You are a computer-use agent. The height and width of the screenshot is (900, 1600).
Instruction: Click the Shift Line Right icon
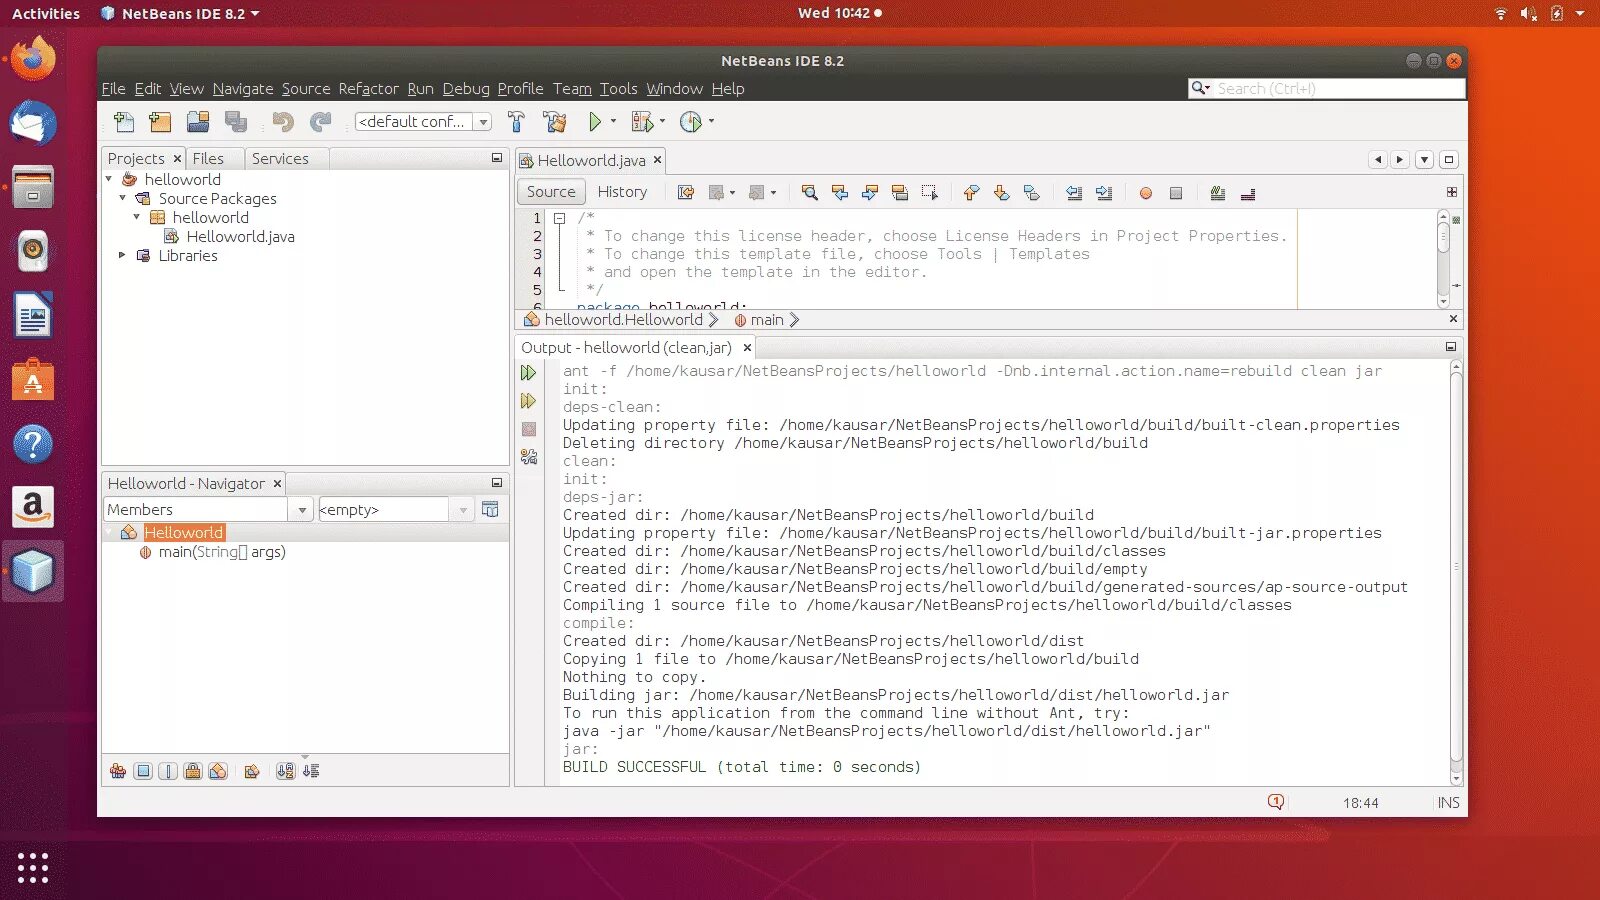pyautogui.click(x=1104, y=193)
